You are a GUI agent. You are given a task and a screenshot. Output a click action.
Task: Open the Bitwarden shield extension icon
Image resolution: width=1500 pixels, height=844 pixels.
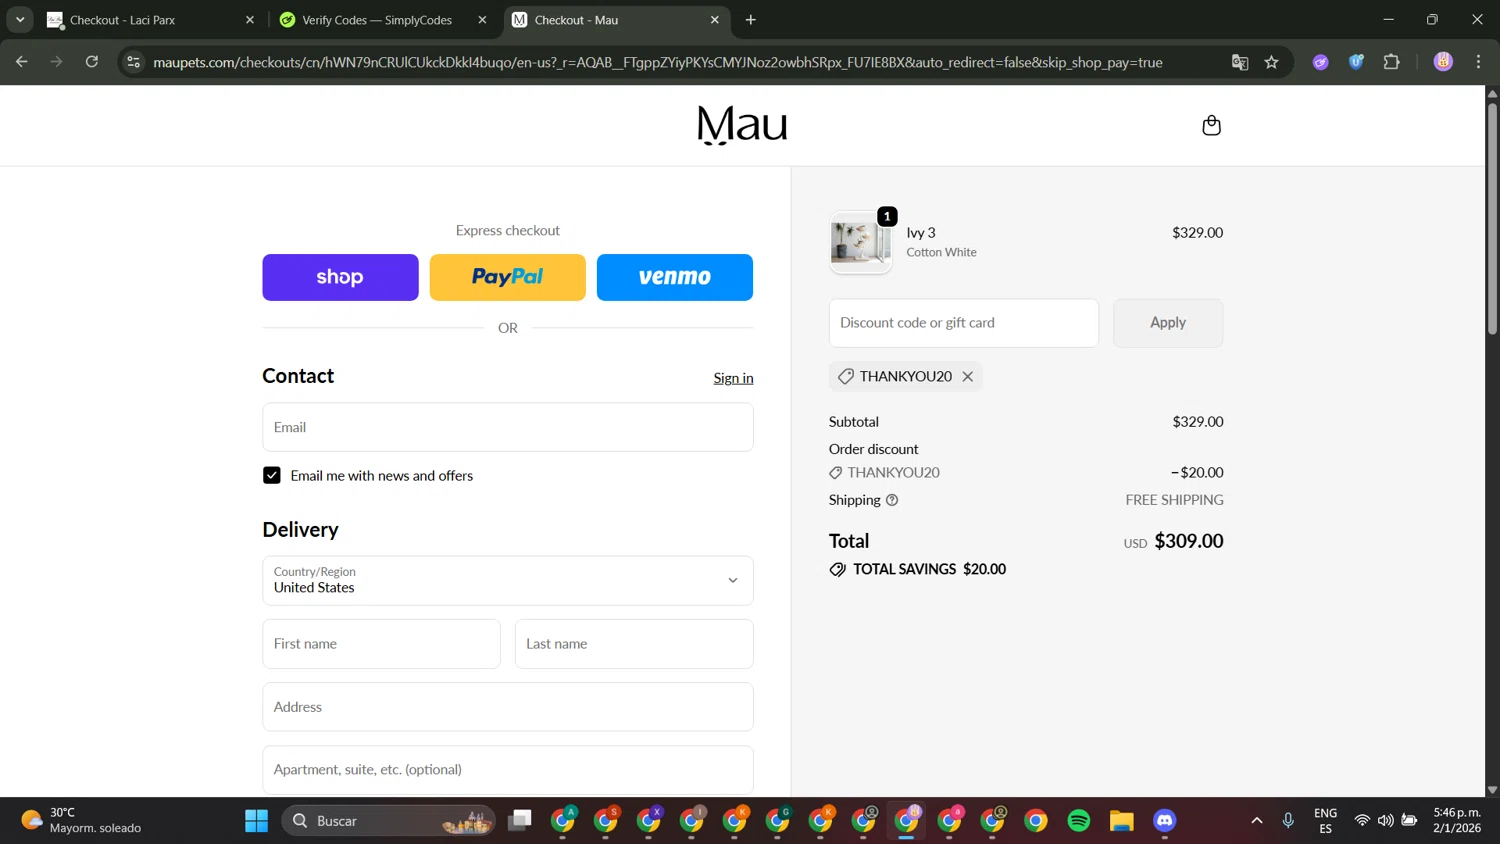[x=1356, y=62]
